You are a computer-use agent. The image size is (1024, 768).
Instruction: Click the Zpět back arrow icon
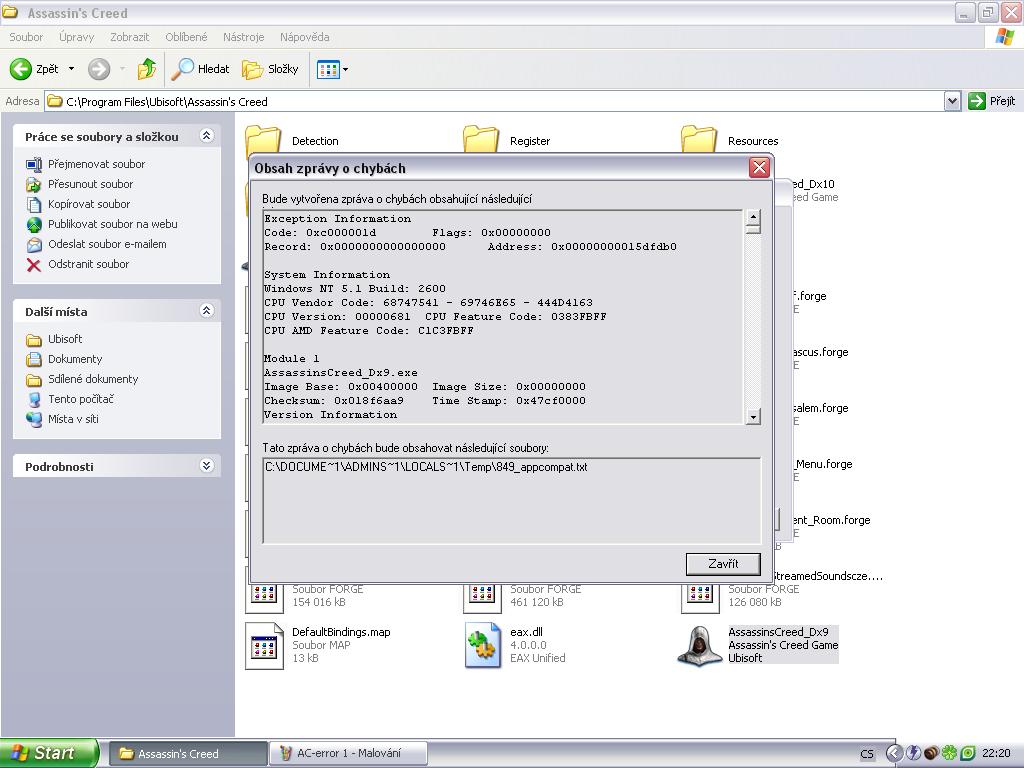[x=21, y=69]
